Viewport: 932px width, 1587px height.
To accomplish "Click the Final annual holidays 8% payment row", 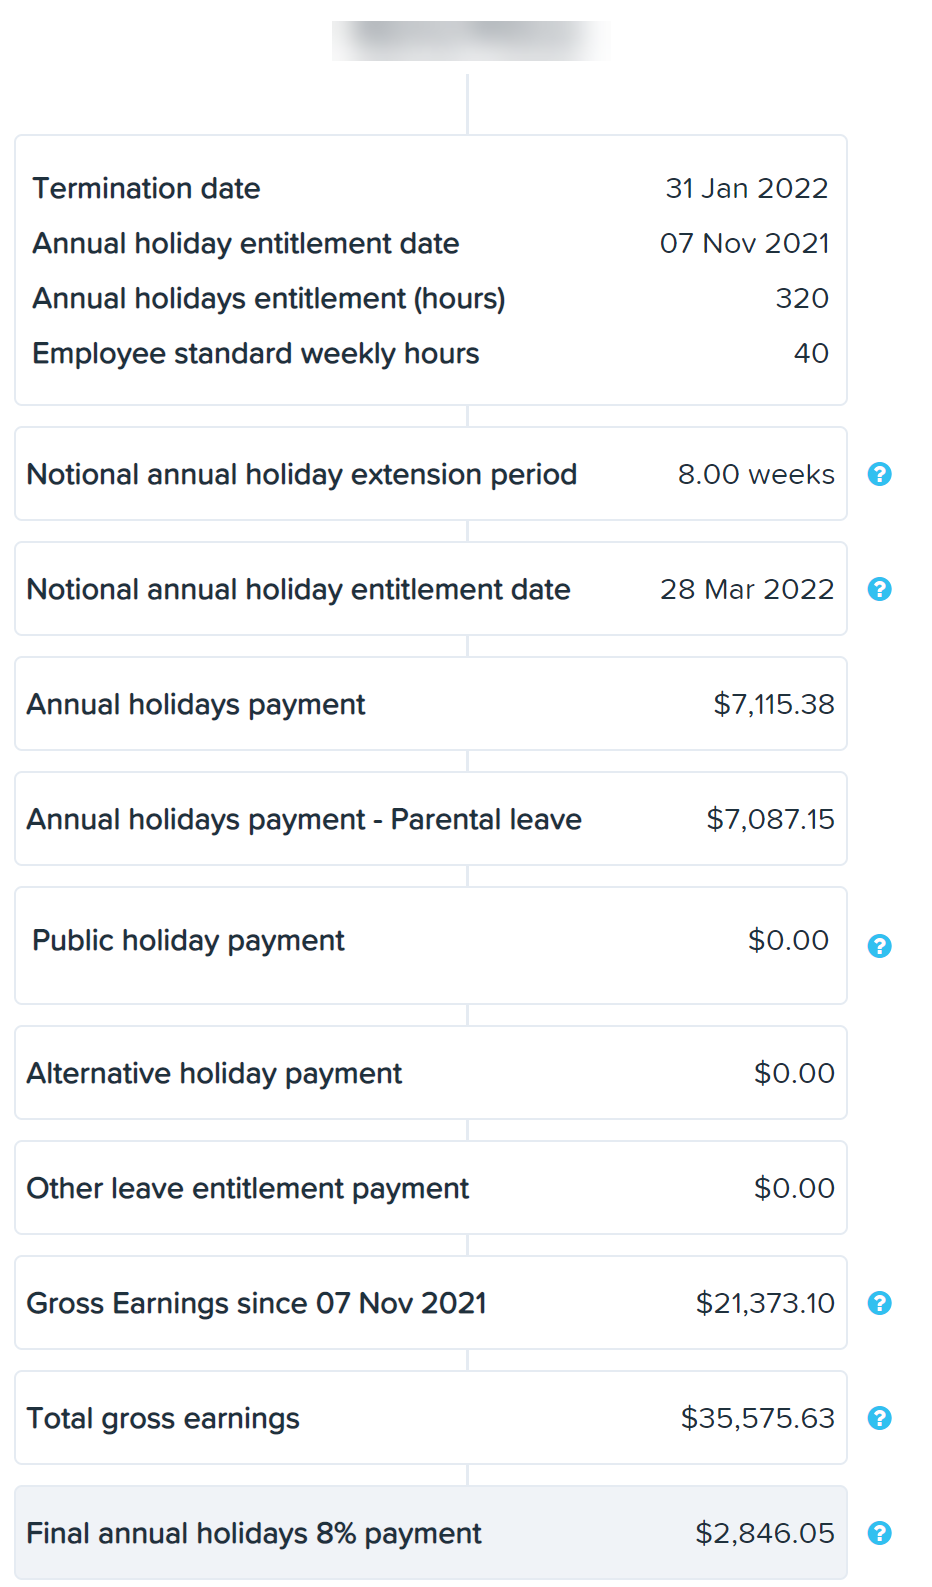I will [x=431, y=1533].
